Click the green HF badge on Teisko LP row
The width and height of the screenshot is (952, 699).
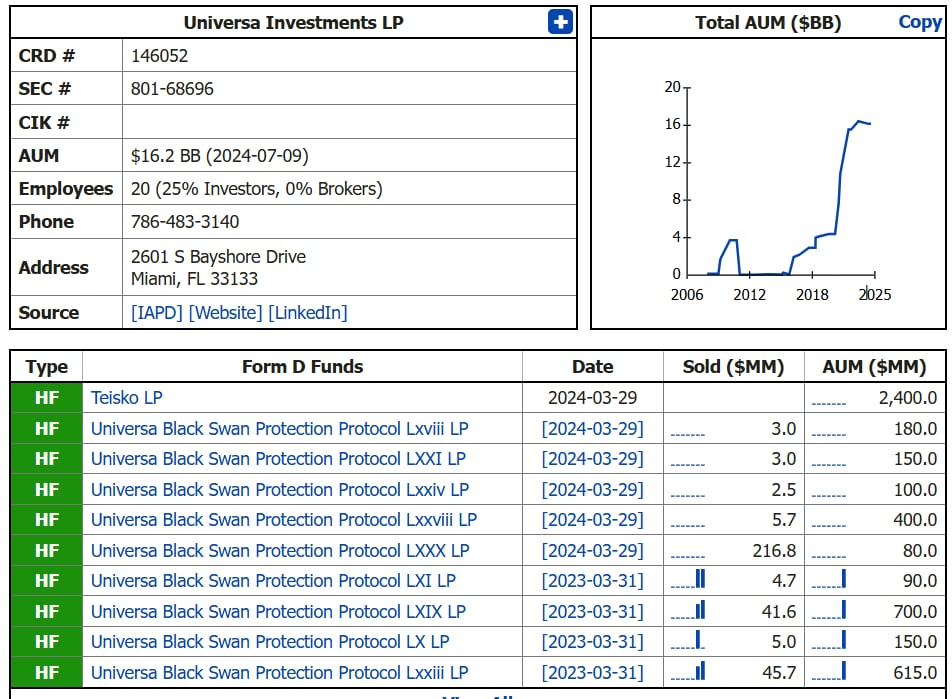pos(47,398)
